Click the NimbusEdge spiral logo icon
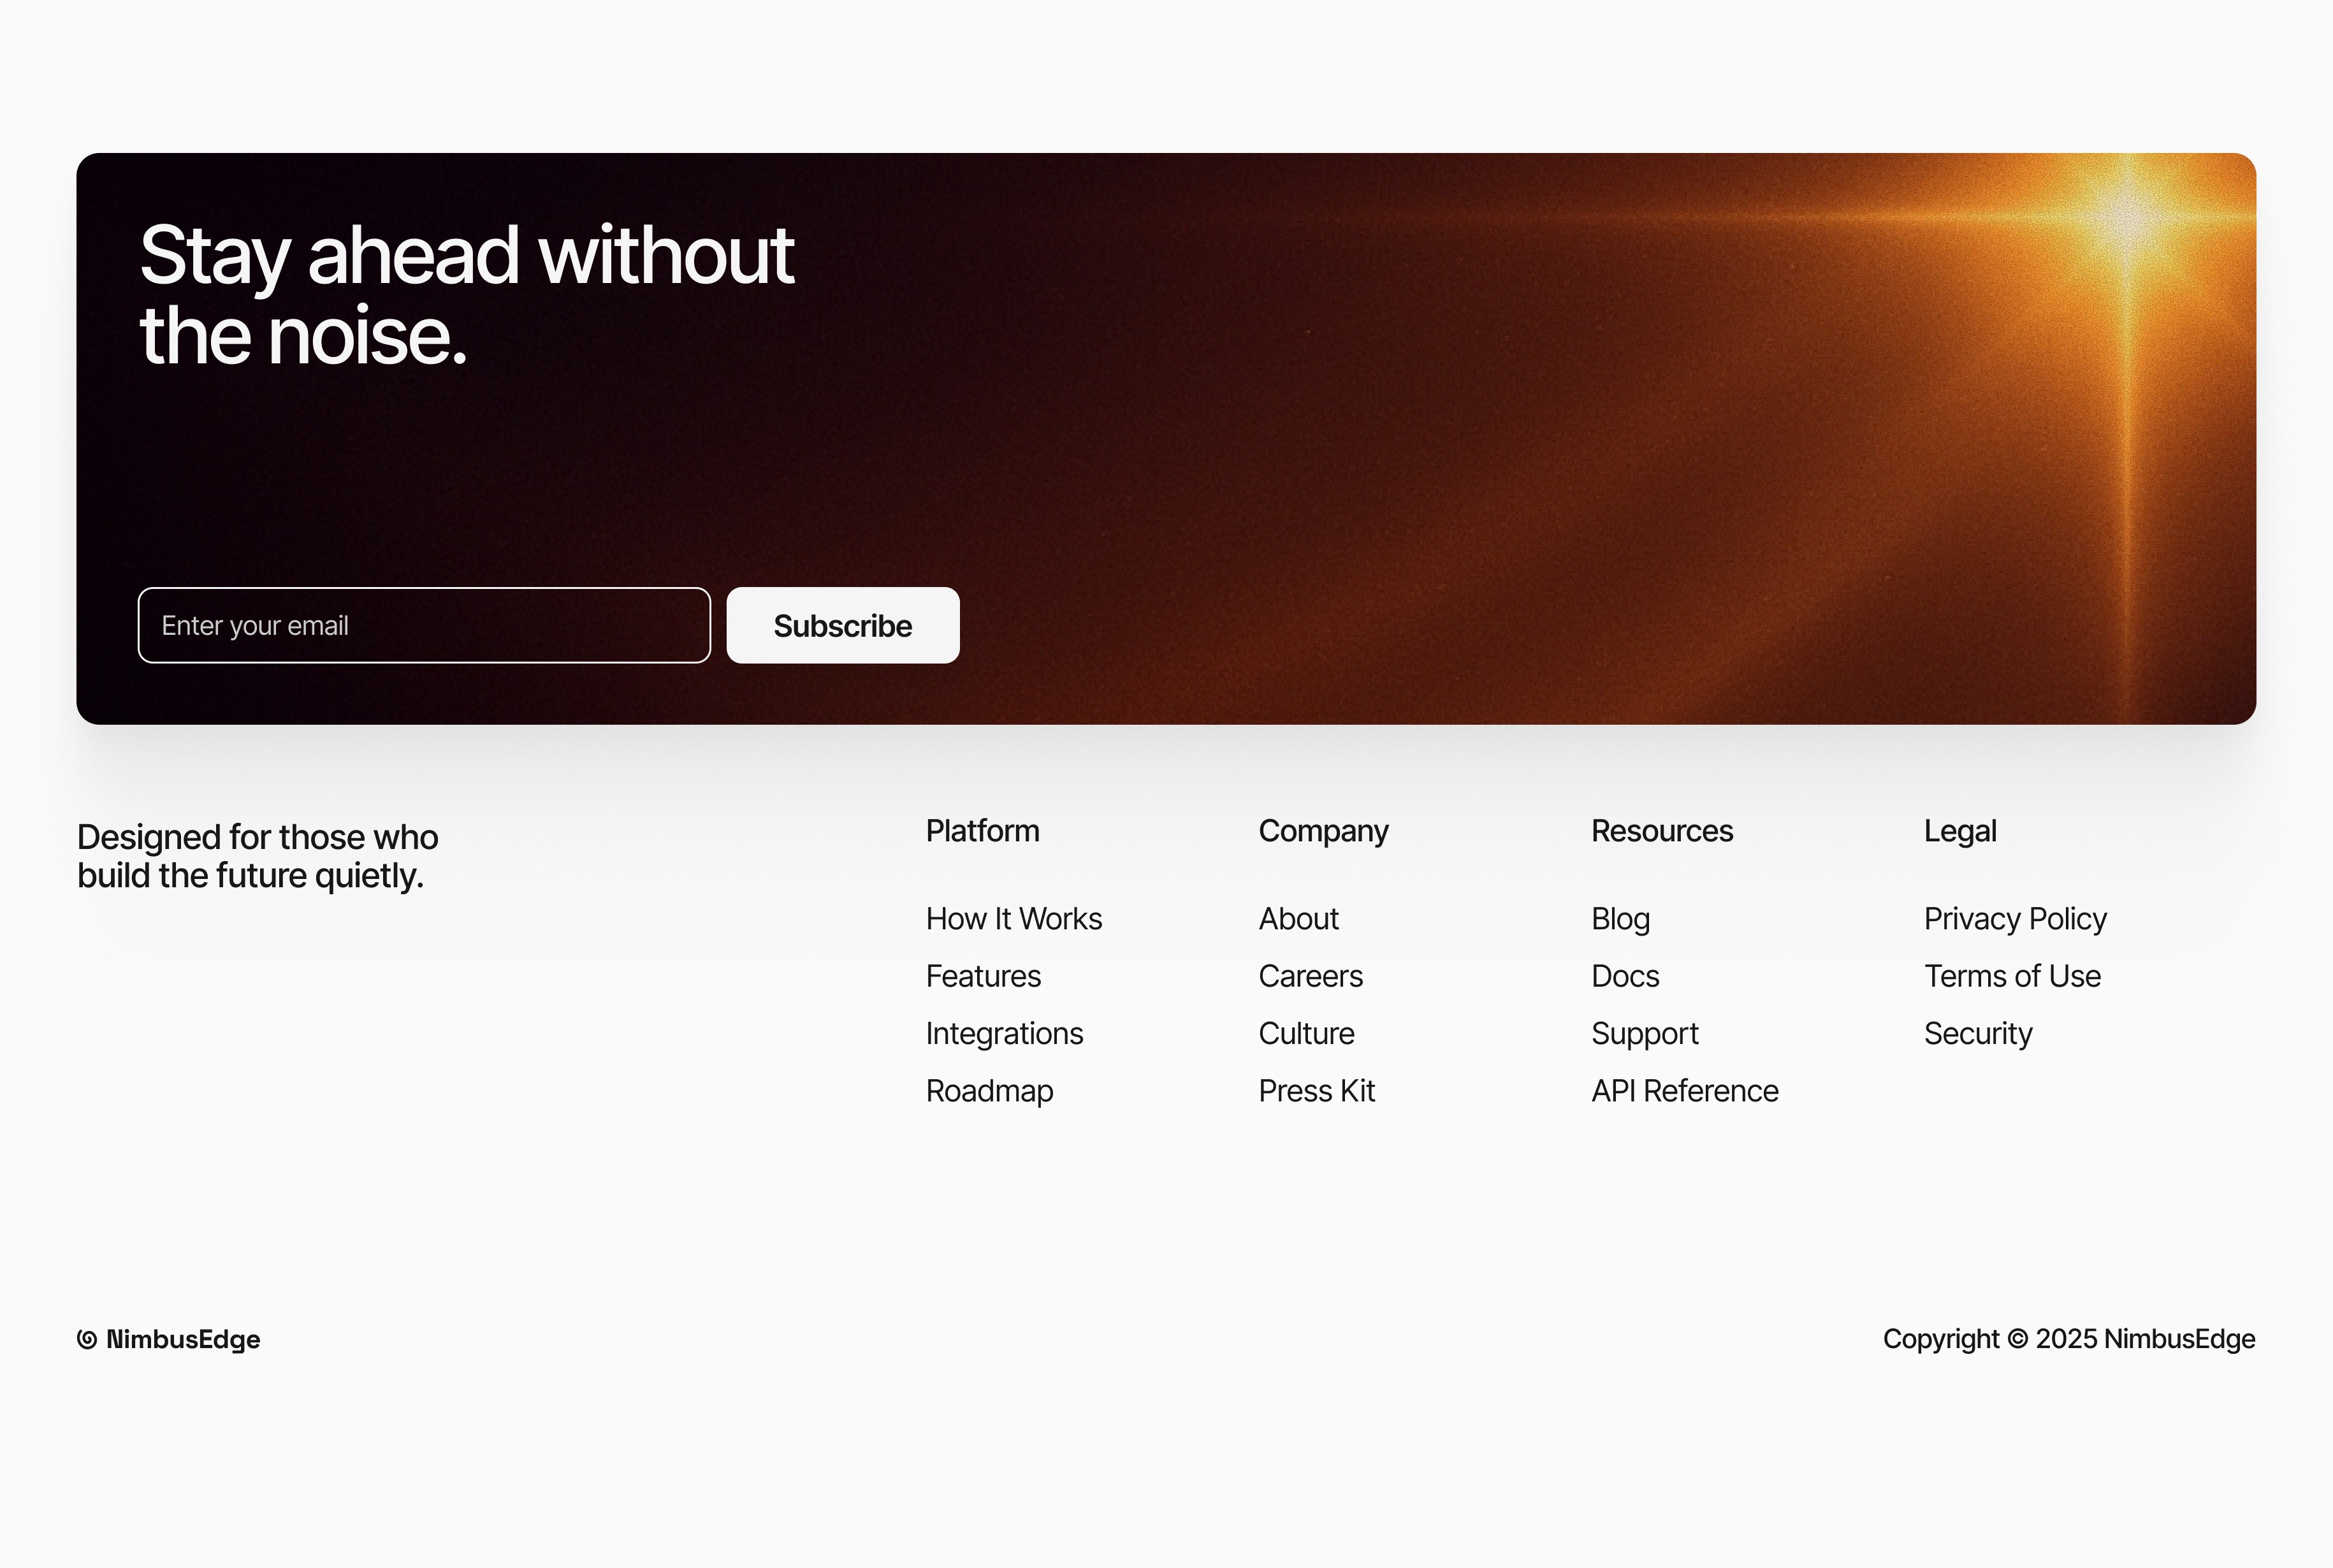Screen dimensions: 2333x1568 (x=87, y=1339)
